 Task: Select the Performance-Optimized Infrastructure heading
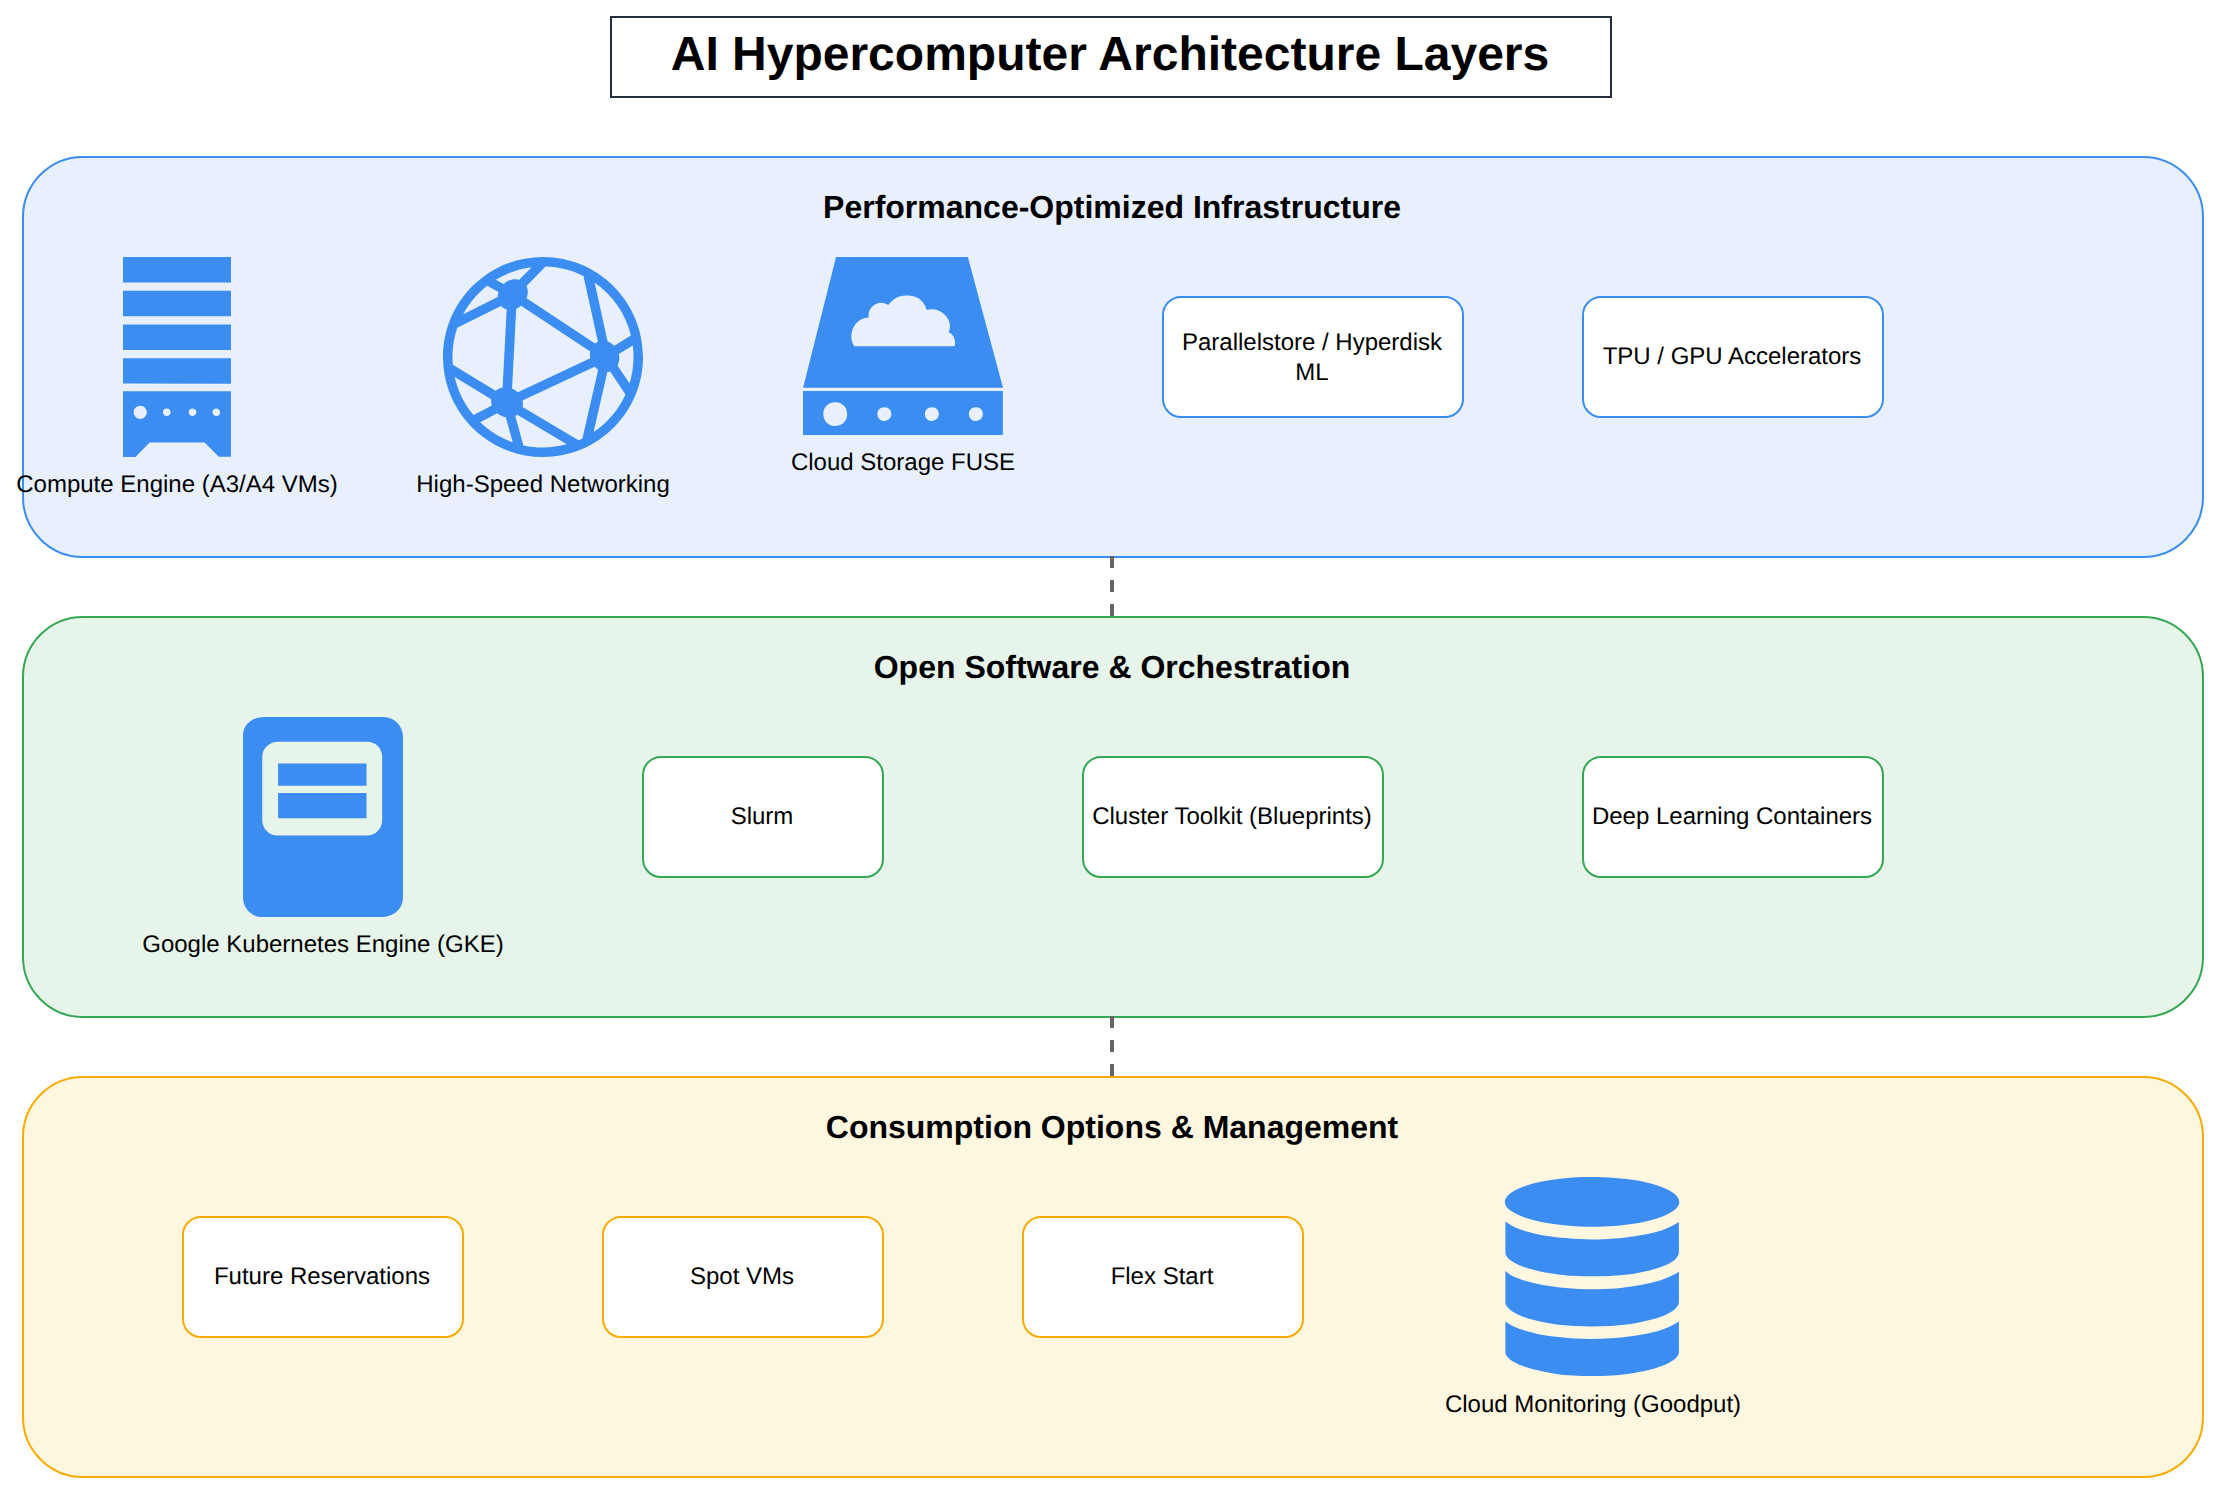1112,207
